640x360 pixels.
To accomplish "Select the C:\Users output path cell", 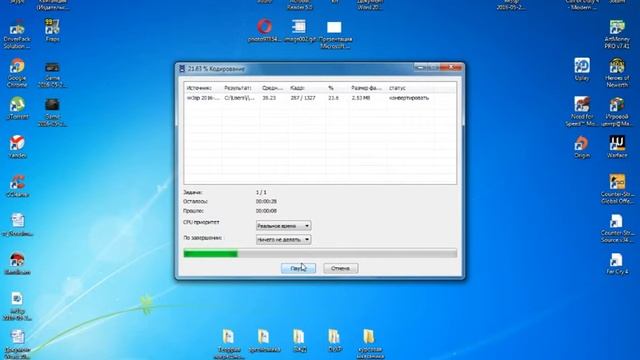I will point(240,98).
